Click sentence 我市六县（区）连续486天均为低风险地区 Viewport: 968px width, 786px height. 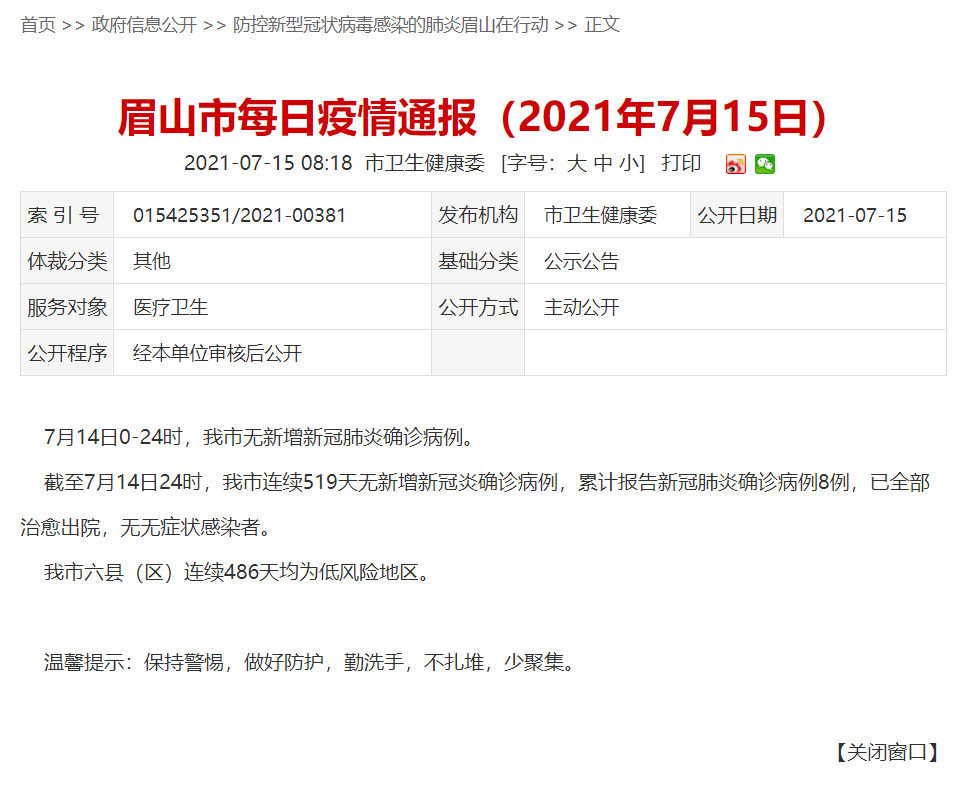236,572
